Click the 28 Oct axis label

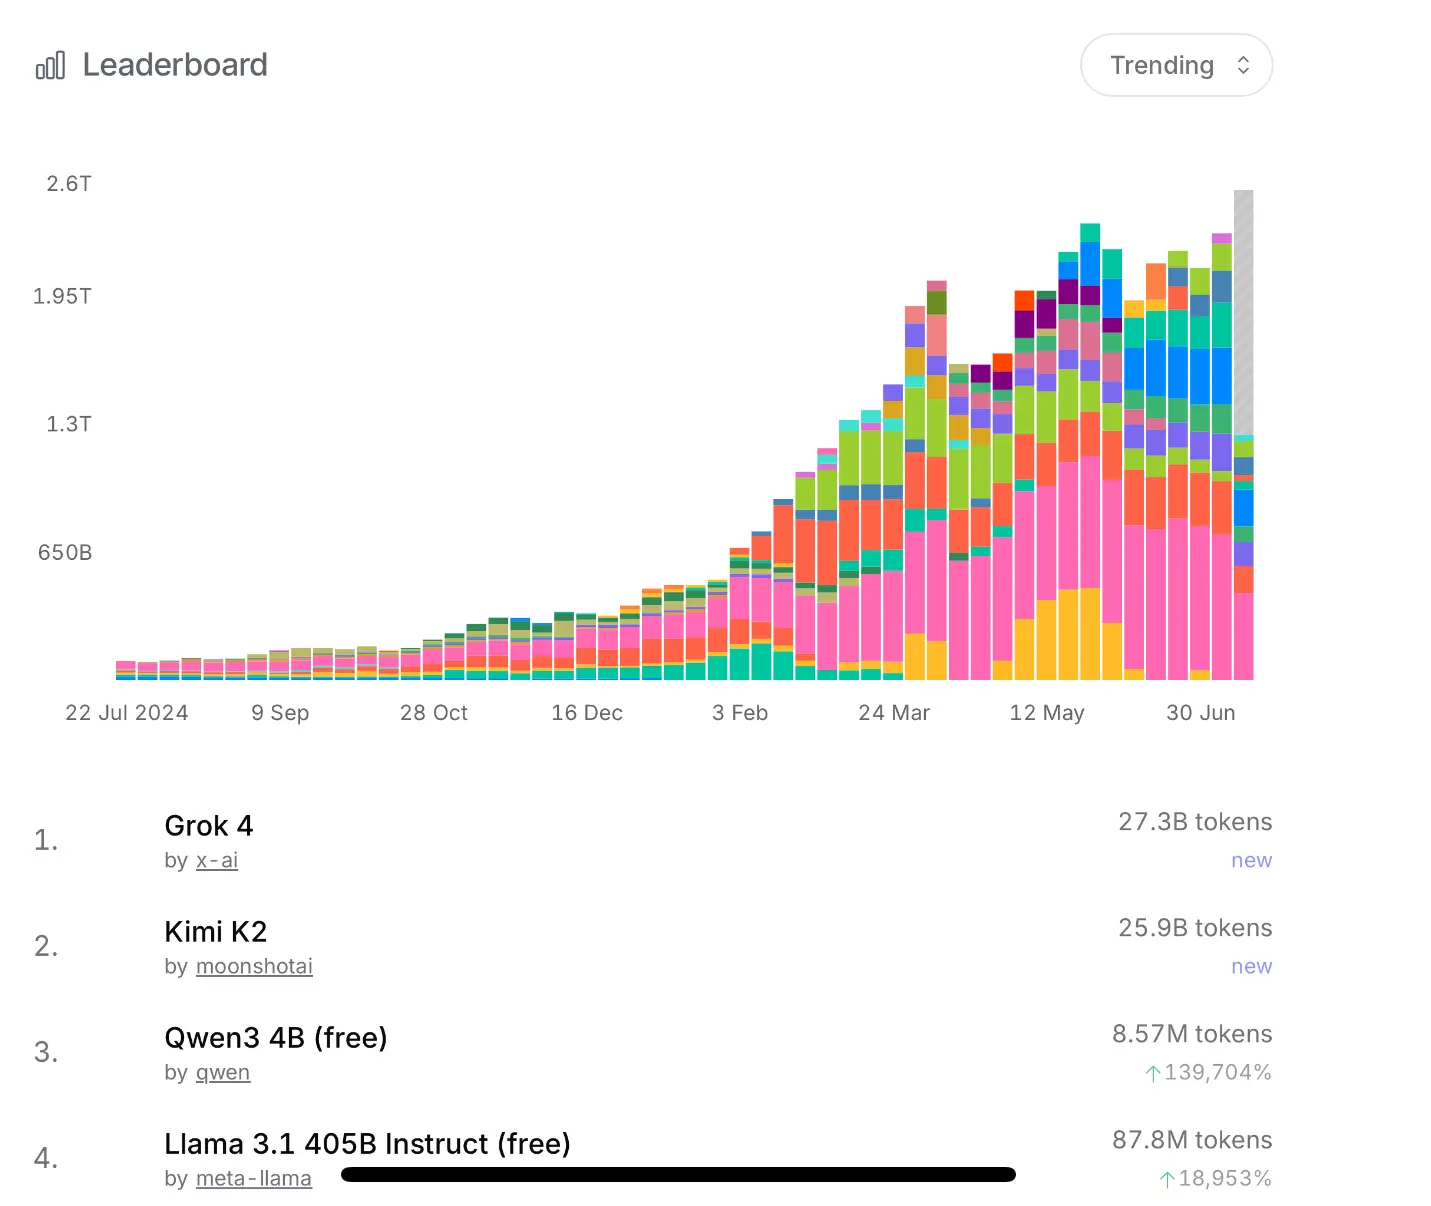pyautogui.click(x=434, y=713)
